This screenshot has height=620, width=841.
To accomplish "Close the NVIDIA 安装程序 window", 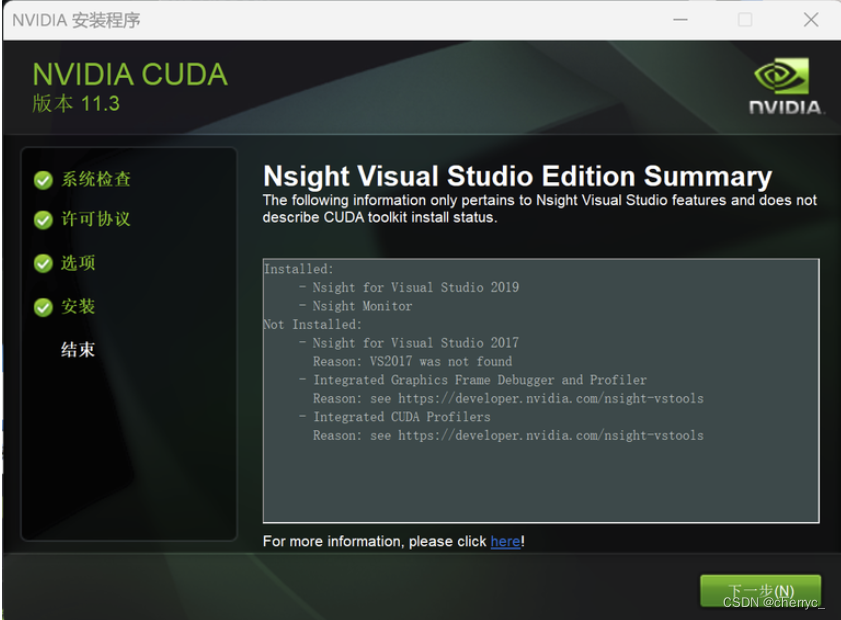I will click(x=811, y=20).
